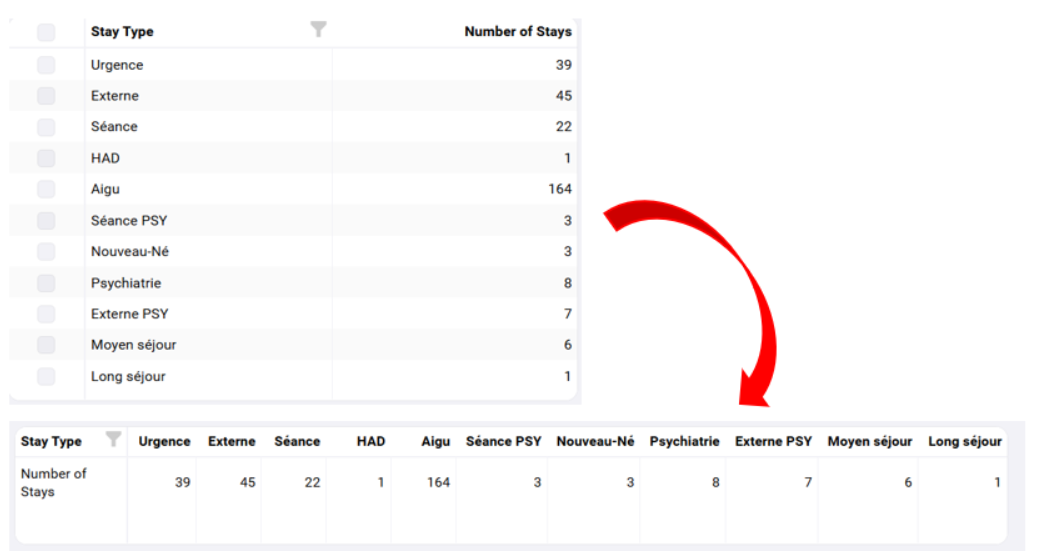Toggle the select-all checkbox in top table header
Viewport: 1037px width, 551px height.
pos(46,33)
